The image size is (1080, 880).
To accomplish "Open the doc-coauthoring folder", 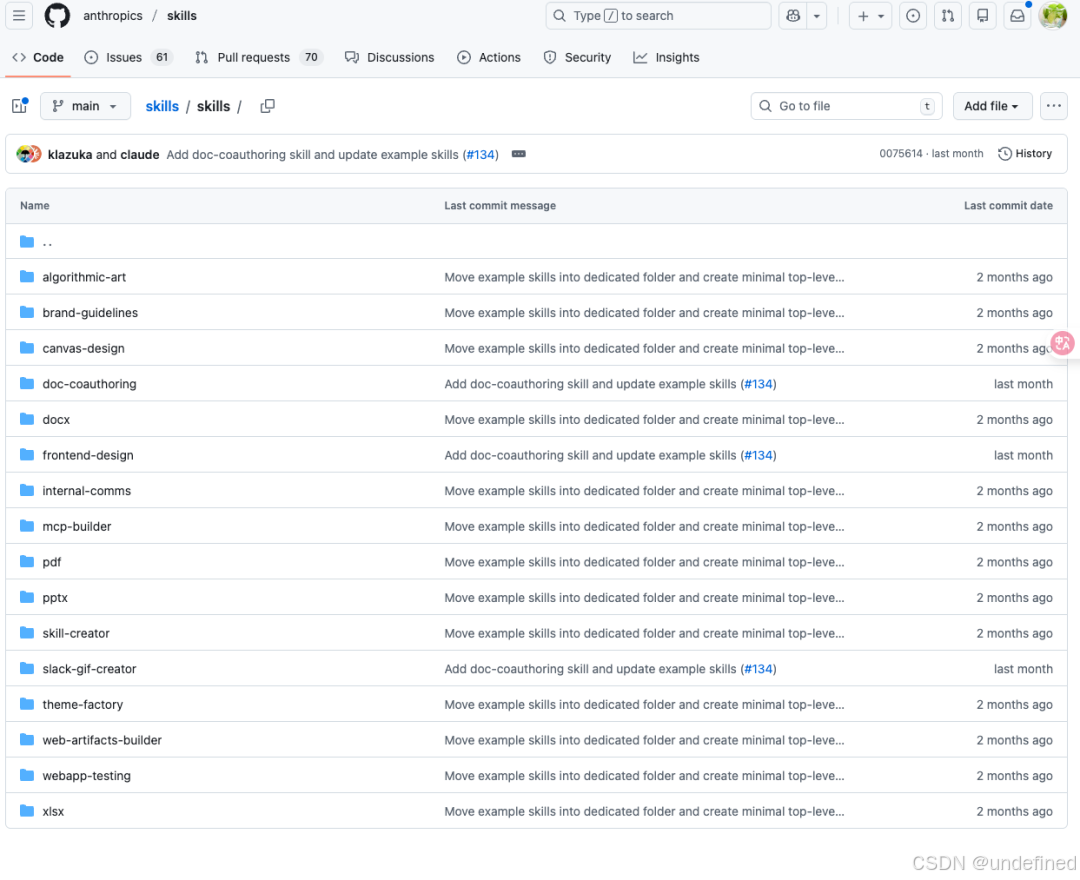I will [90, 384].
